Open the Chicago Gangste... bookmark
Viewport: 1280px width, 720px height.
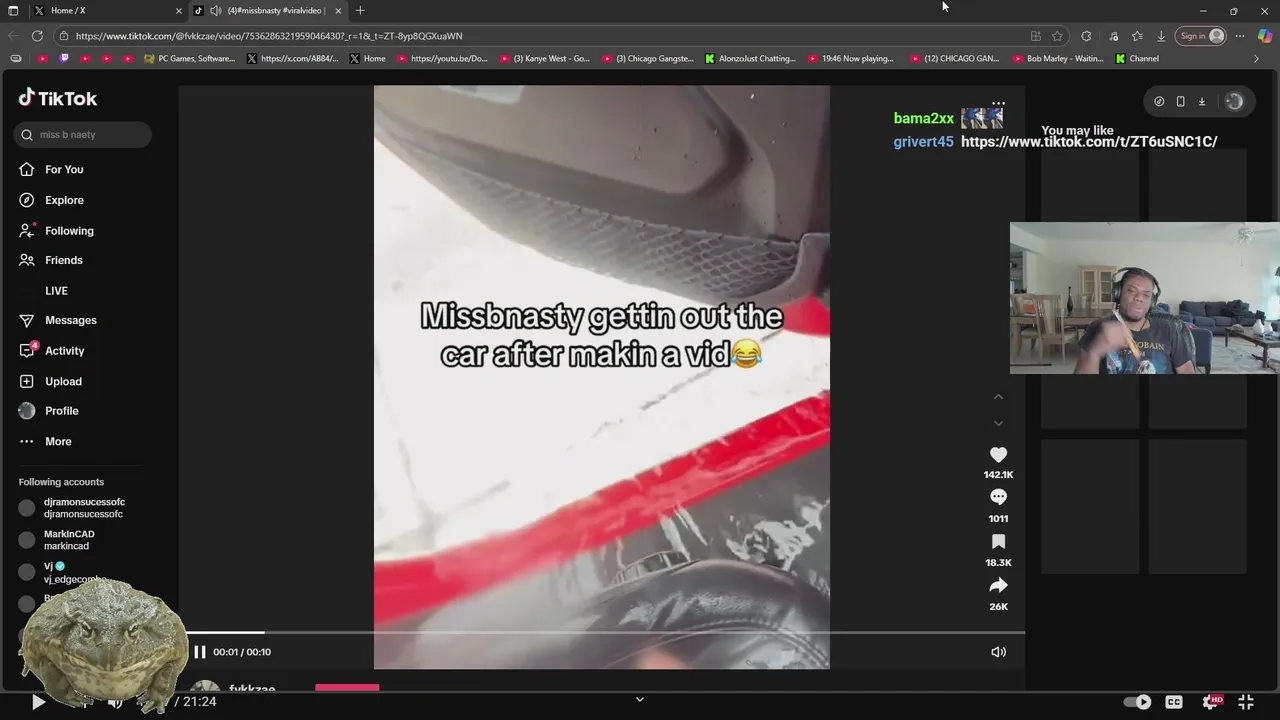point(647,59)
